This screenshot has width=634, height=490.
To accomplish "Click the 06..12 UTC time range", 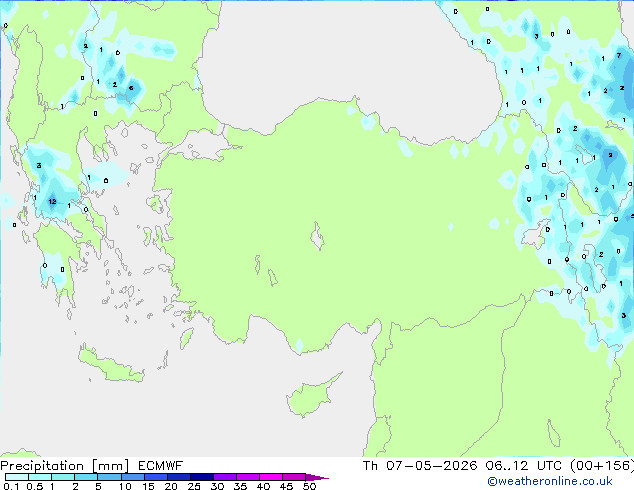I will [524, 466].
